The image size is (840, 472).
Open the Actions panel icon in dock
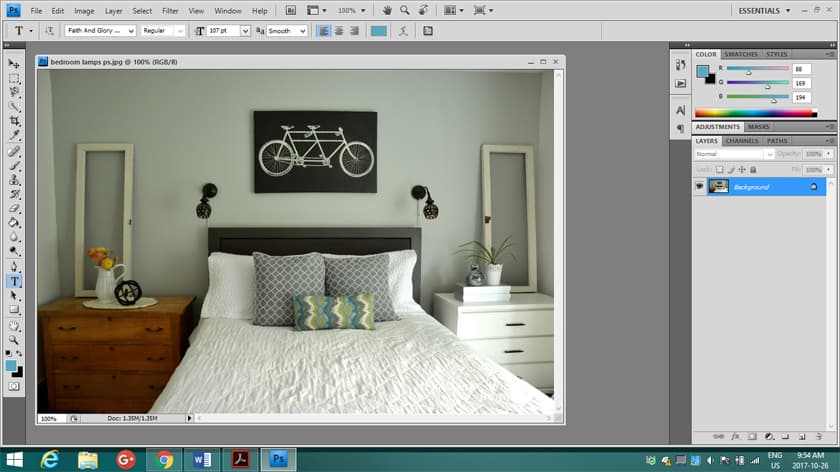tap(680, 84)
